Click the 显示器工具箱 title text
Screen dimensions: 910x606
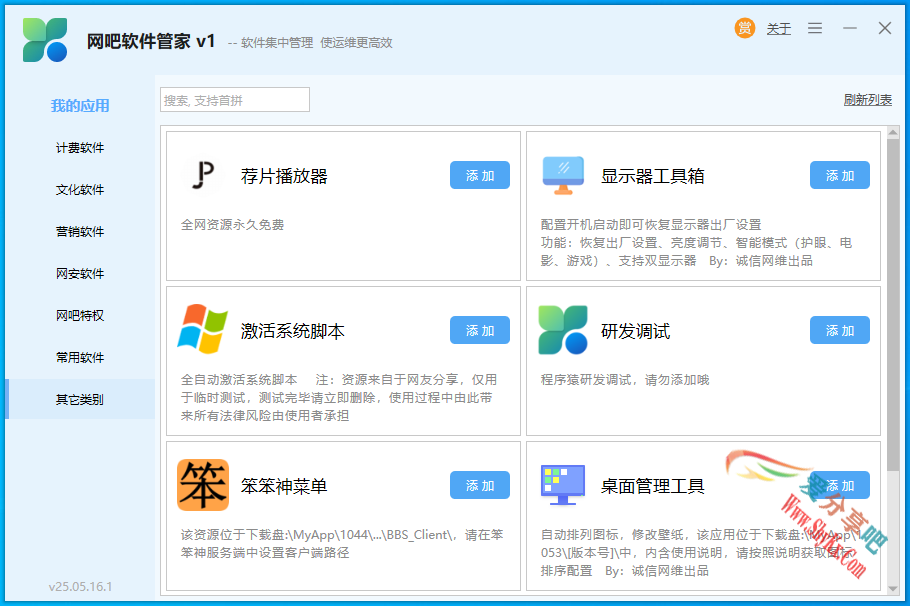click(x=653, y=176)
